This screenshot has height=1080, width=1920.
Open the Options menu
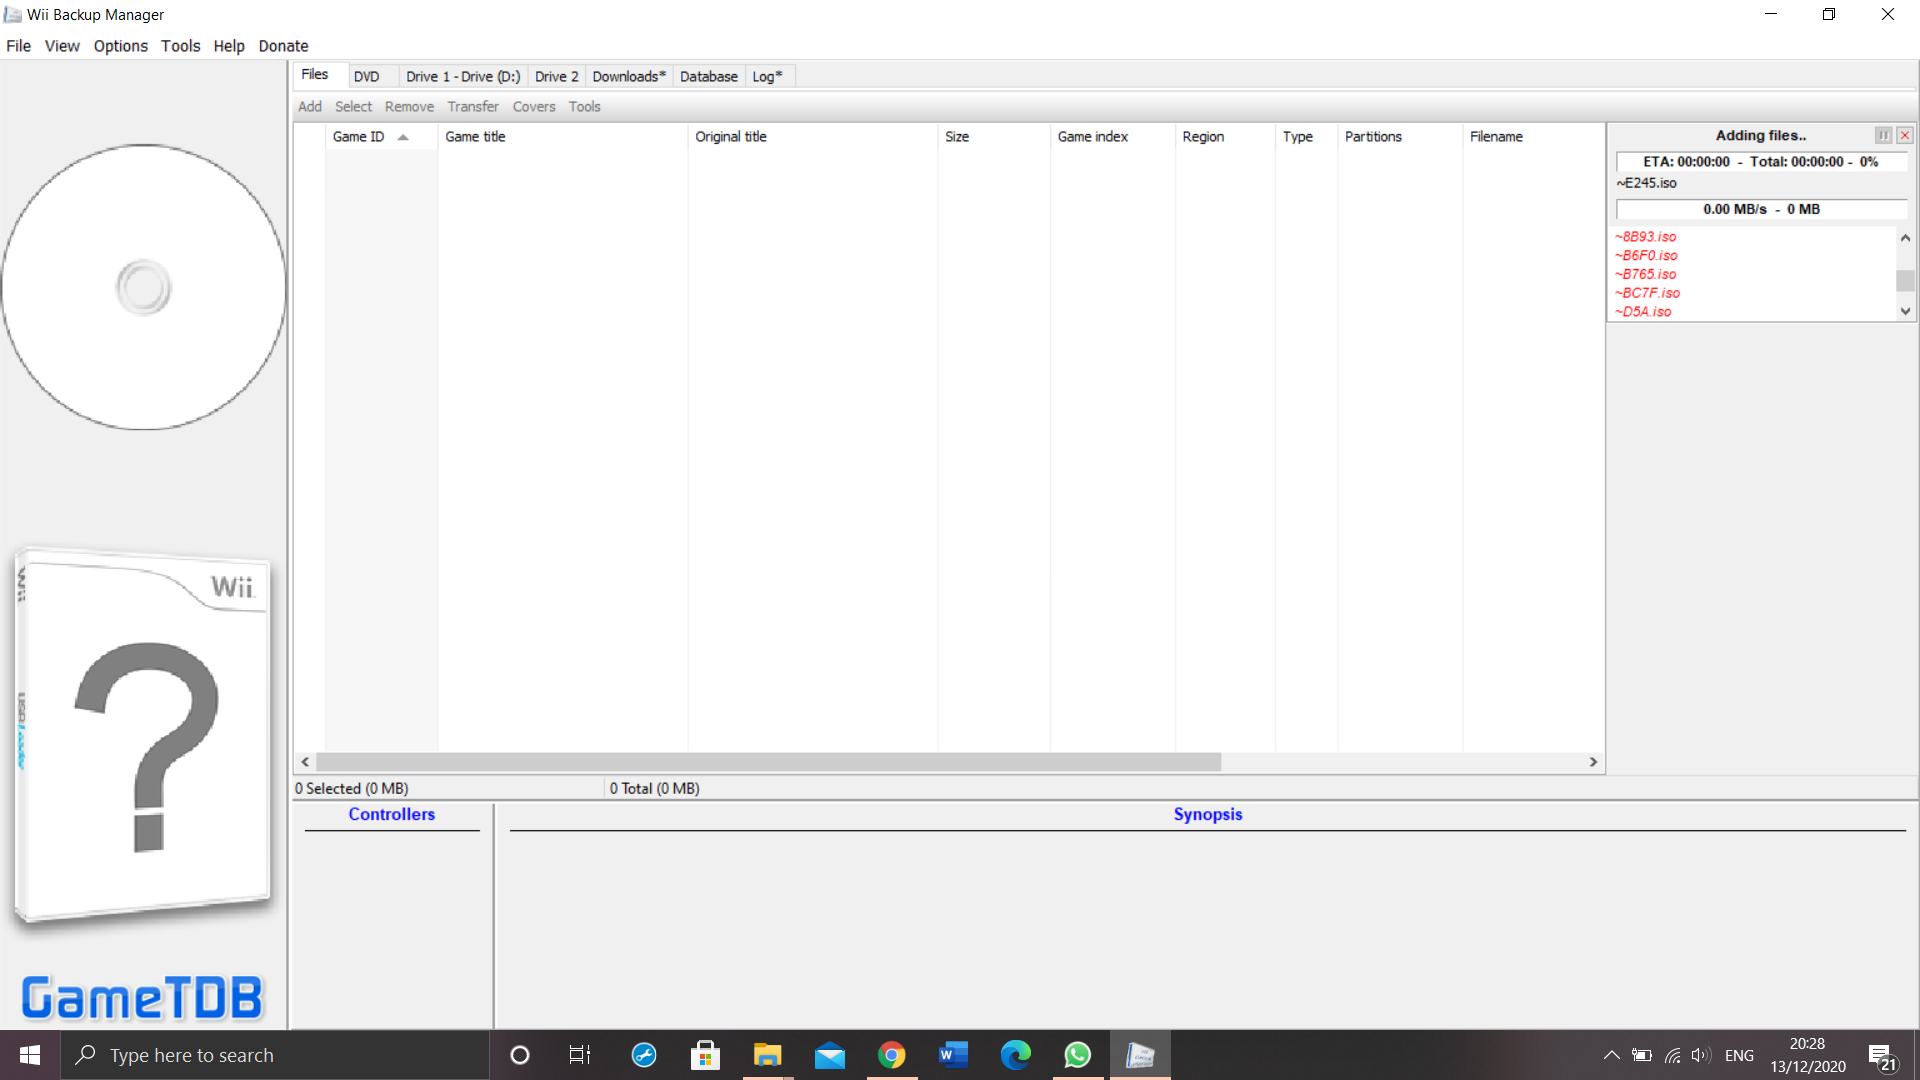[121, 46]
